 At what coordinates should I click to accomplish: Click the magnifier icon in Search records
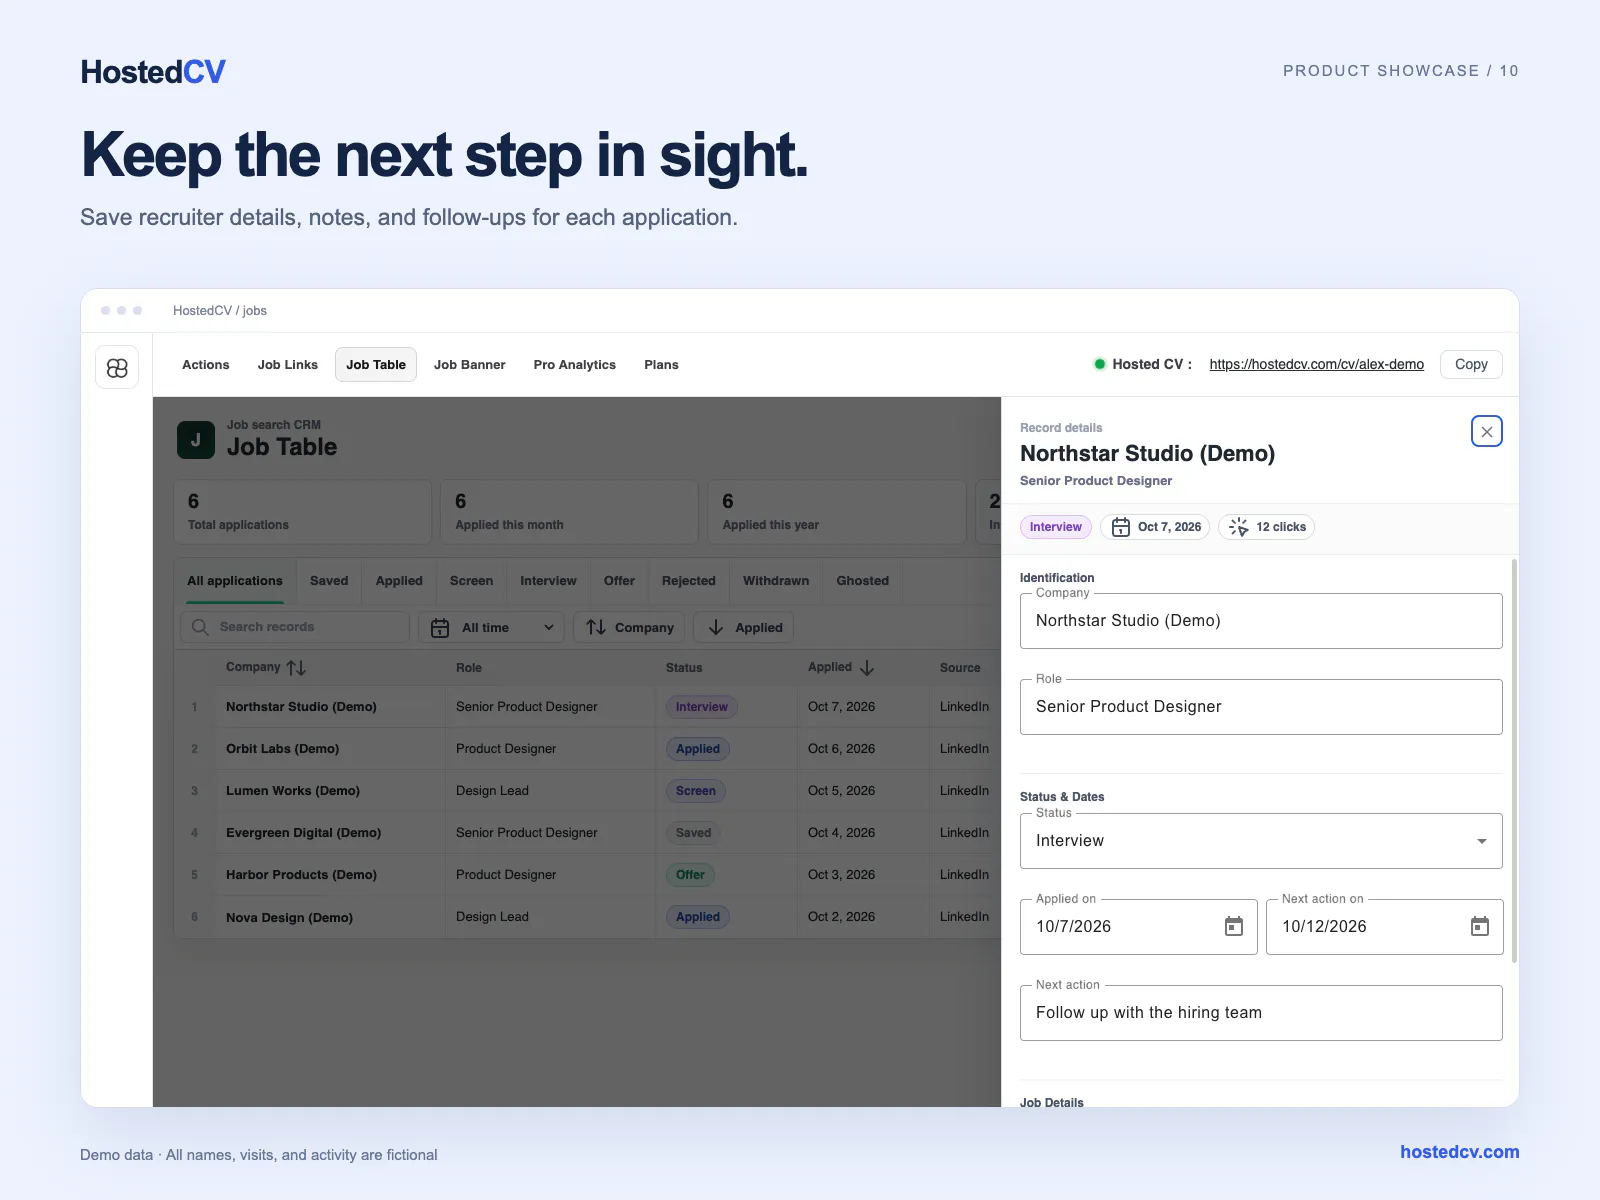click(x=200, y=627)
